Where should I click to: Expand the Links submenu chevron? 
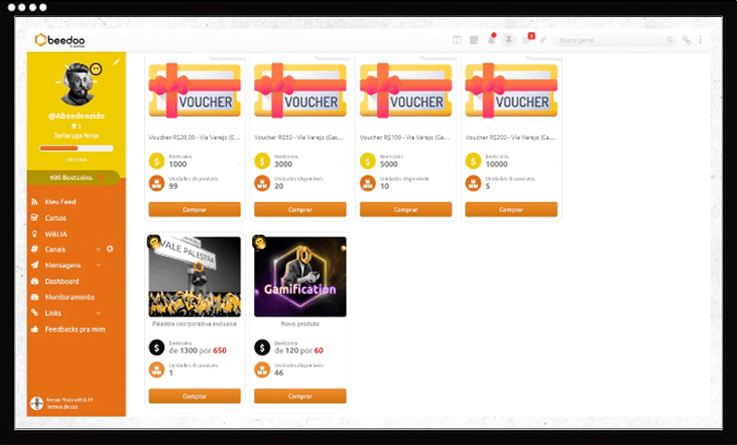coord(98,313)
